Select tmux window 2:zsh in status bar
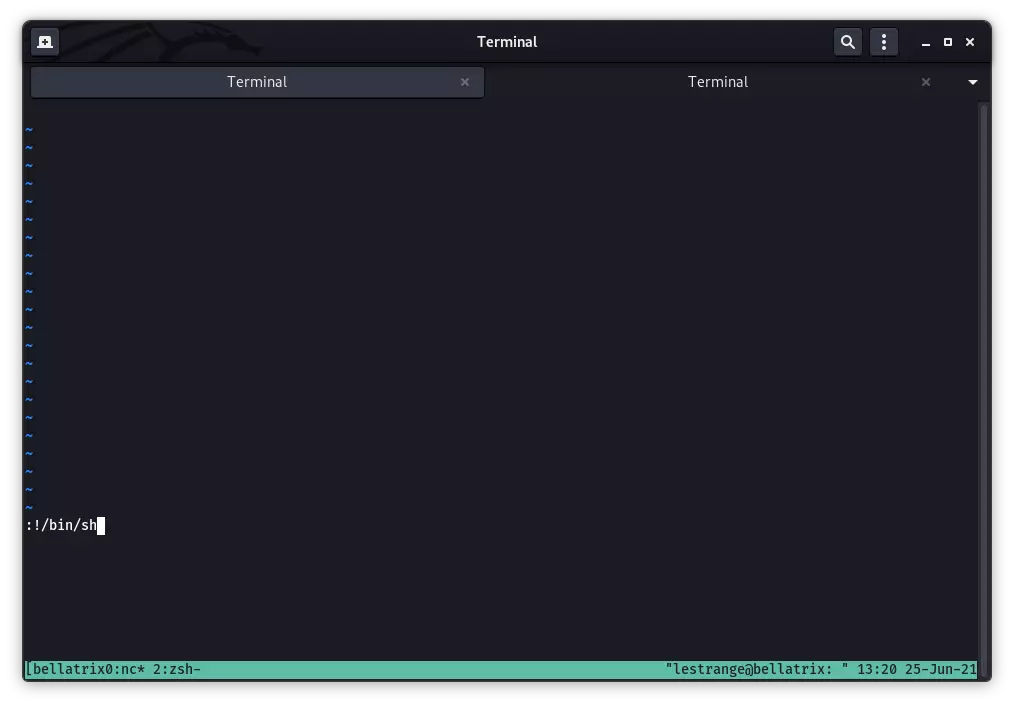 tap(175, 669)
